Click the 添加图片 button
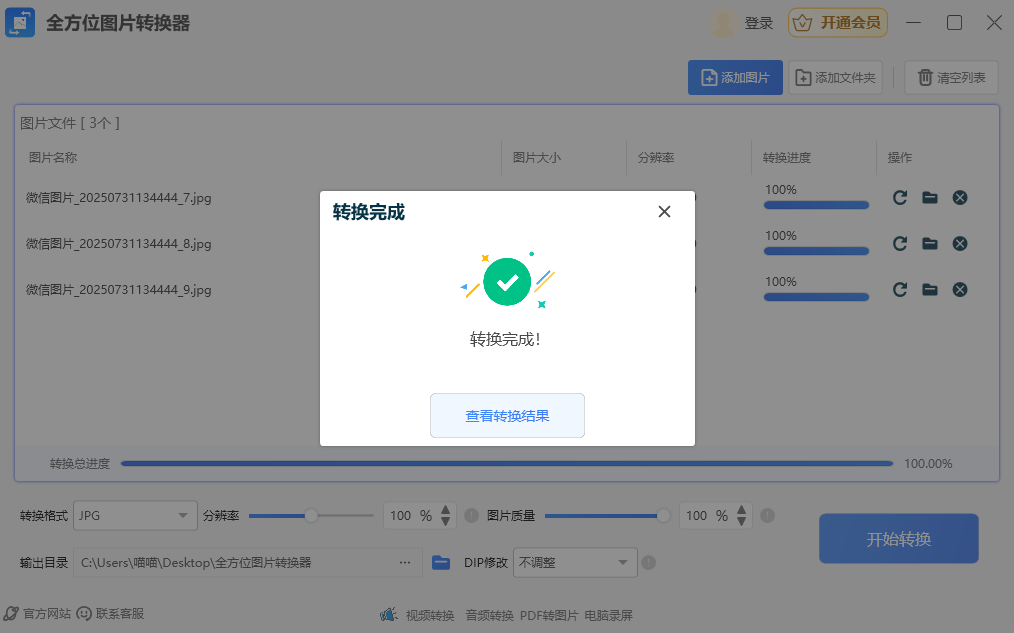The image size is (1014, 633). [735, 78]
